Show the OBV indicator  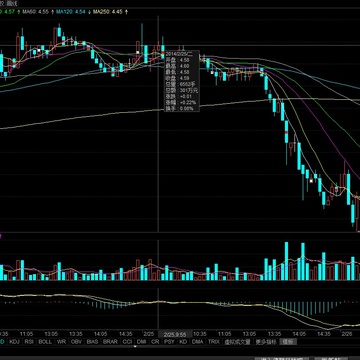pyautogui.click(x=76, y=342)
